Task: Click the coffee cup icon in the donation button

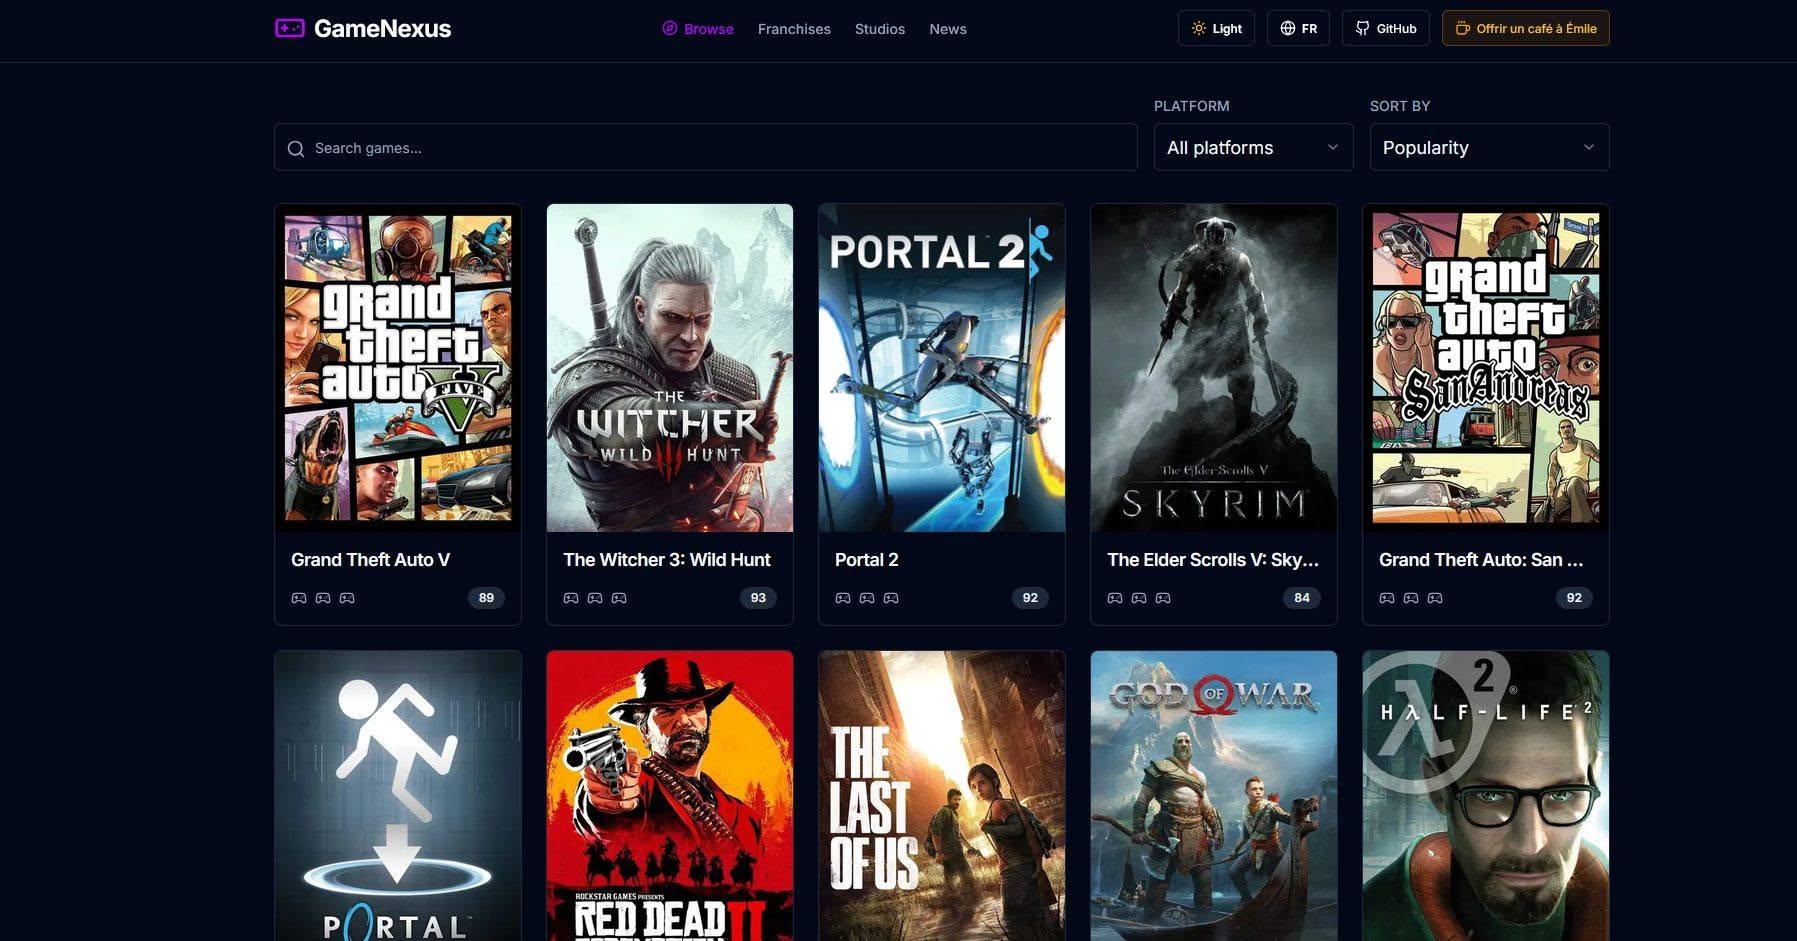Action: coord(1462,29)
